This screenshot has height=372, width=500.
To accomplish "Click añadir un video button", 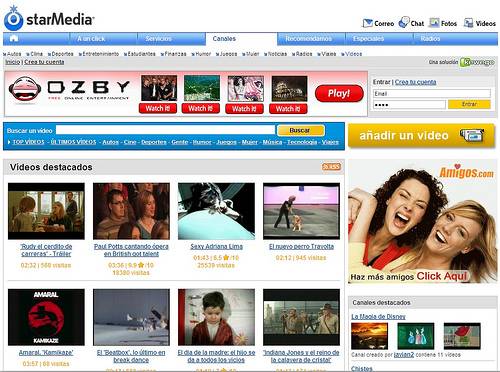I will pyautogui.click(x=421, y=135).
